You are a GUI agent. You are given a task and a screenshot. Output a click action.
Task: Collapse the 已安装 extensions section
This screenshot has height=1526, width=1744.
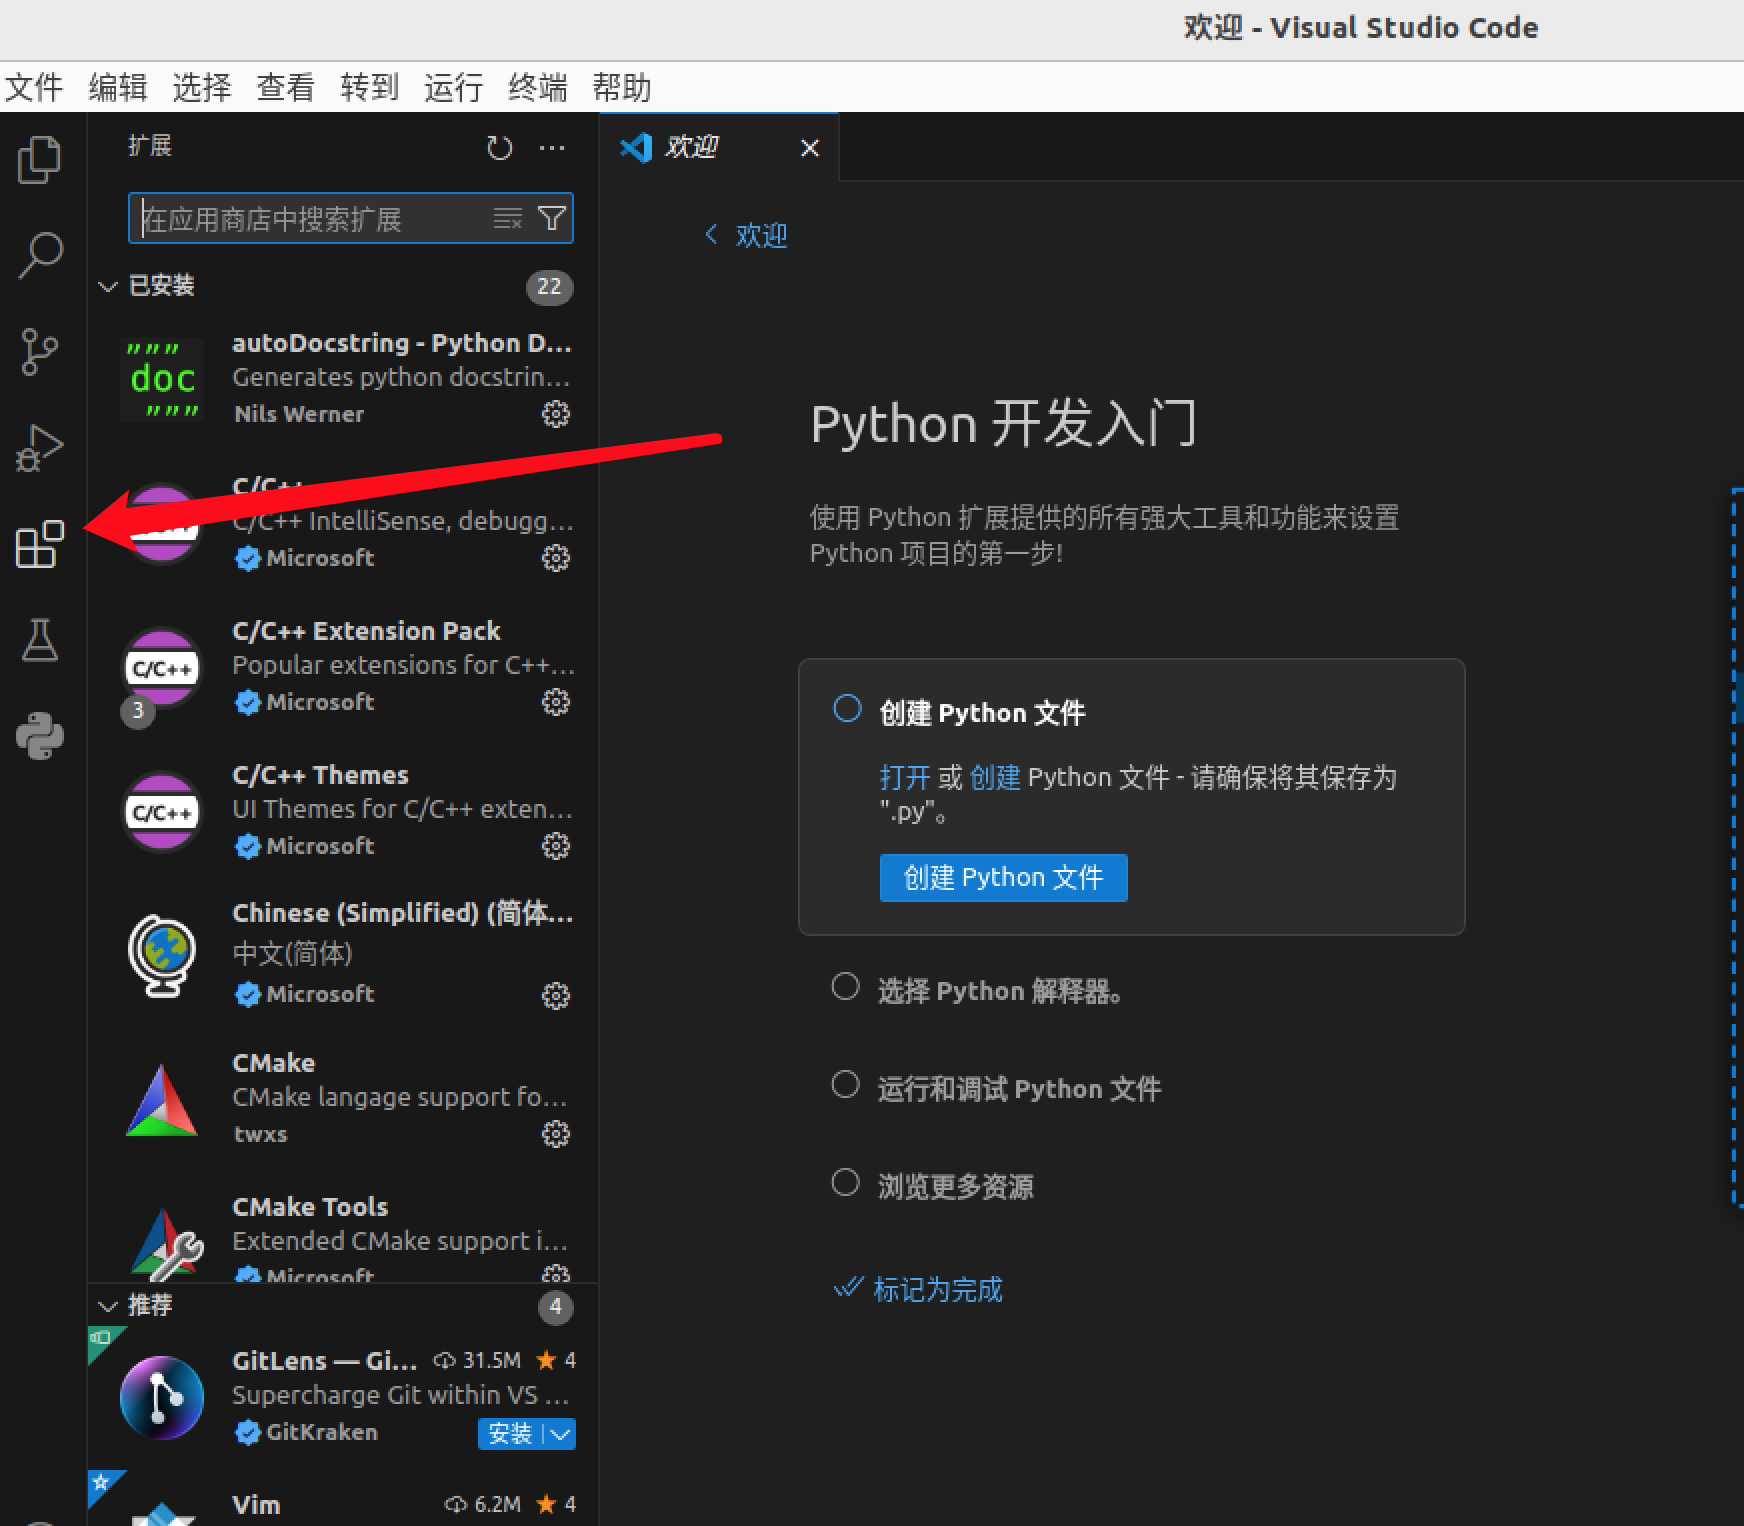[108, 286]
